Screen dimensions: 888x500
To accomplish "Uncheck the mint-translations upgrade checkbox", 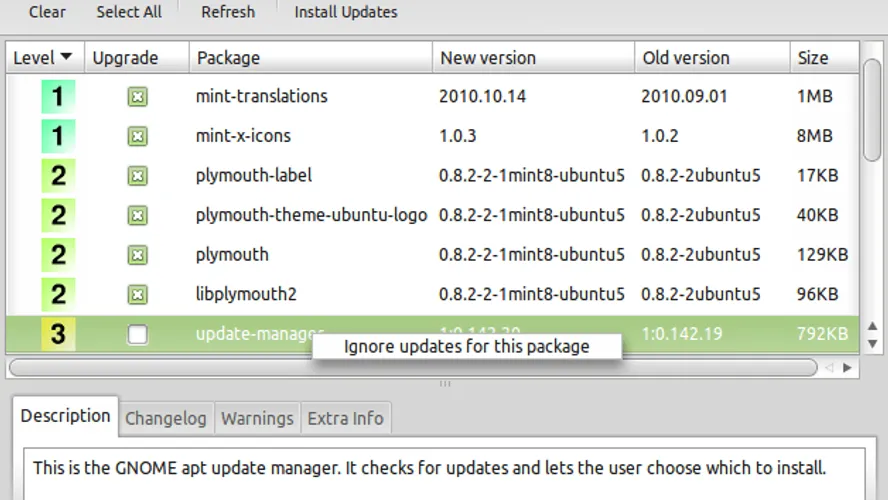I will click(138, 97).
